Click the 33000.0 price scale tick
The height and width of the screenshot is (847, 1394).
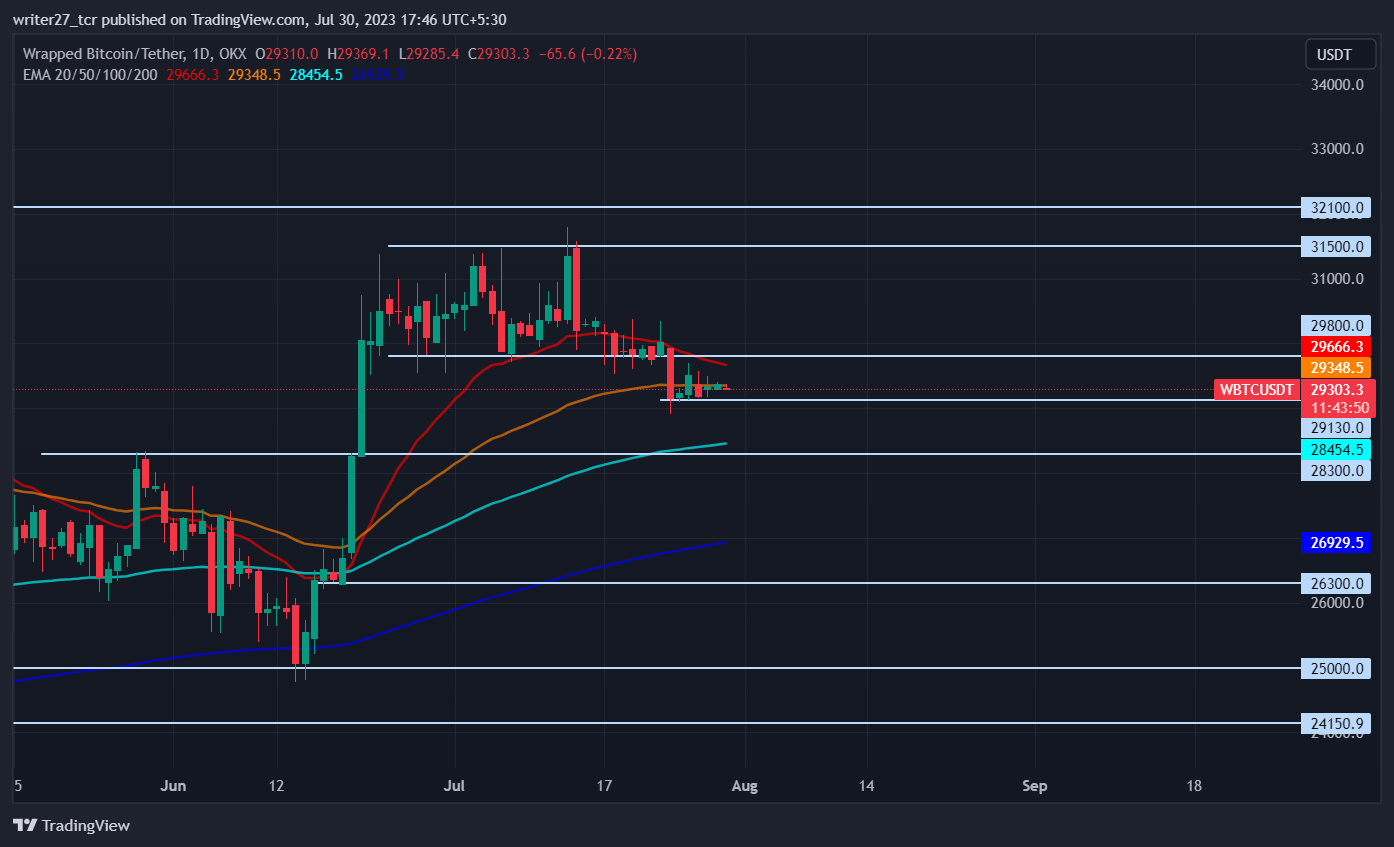(x=1337, y=149)
